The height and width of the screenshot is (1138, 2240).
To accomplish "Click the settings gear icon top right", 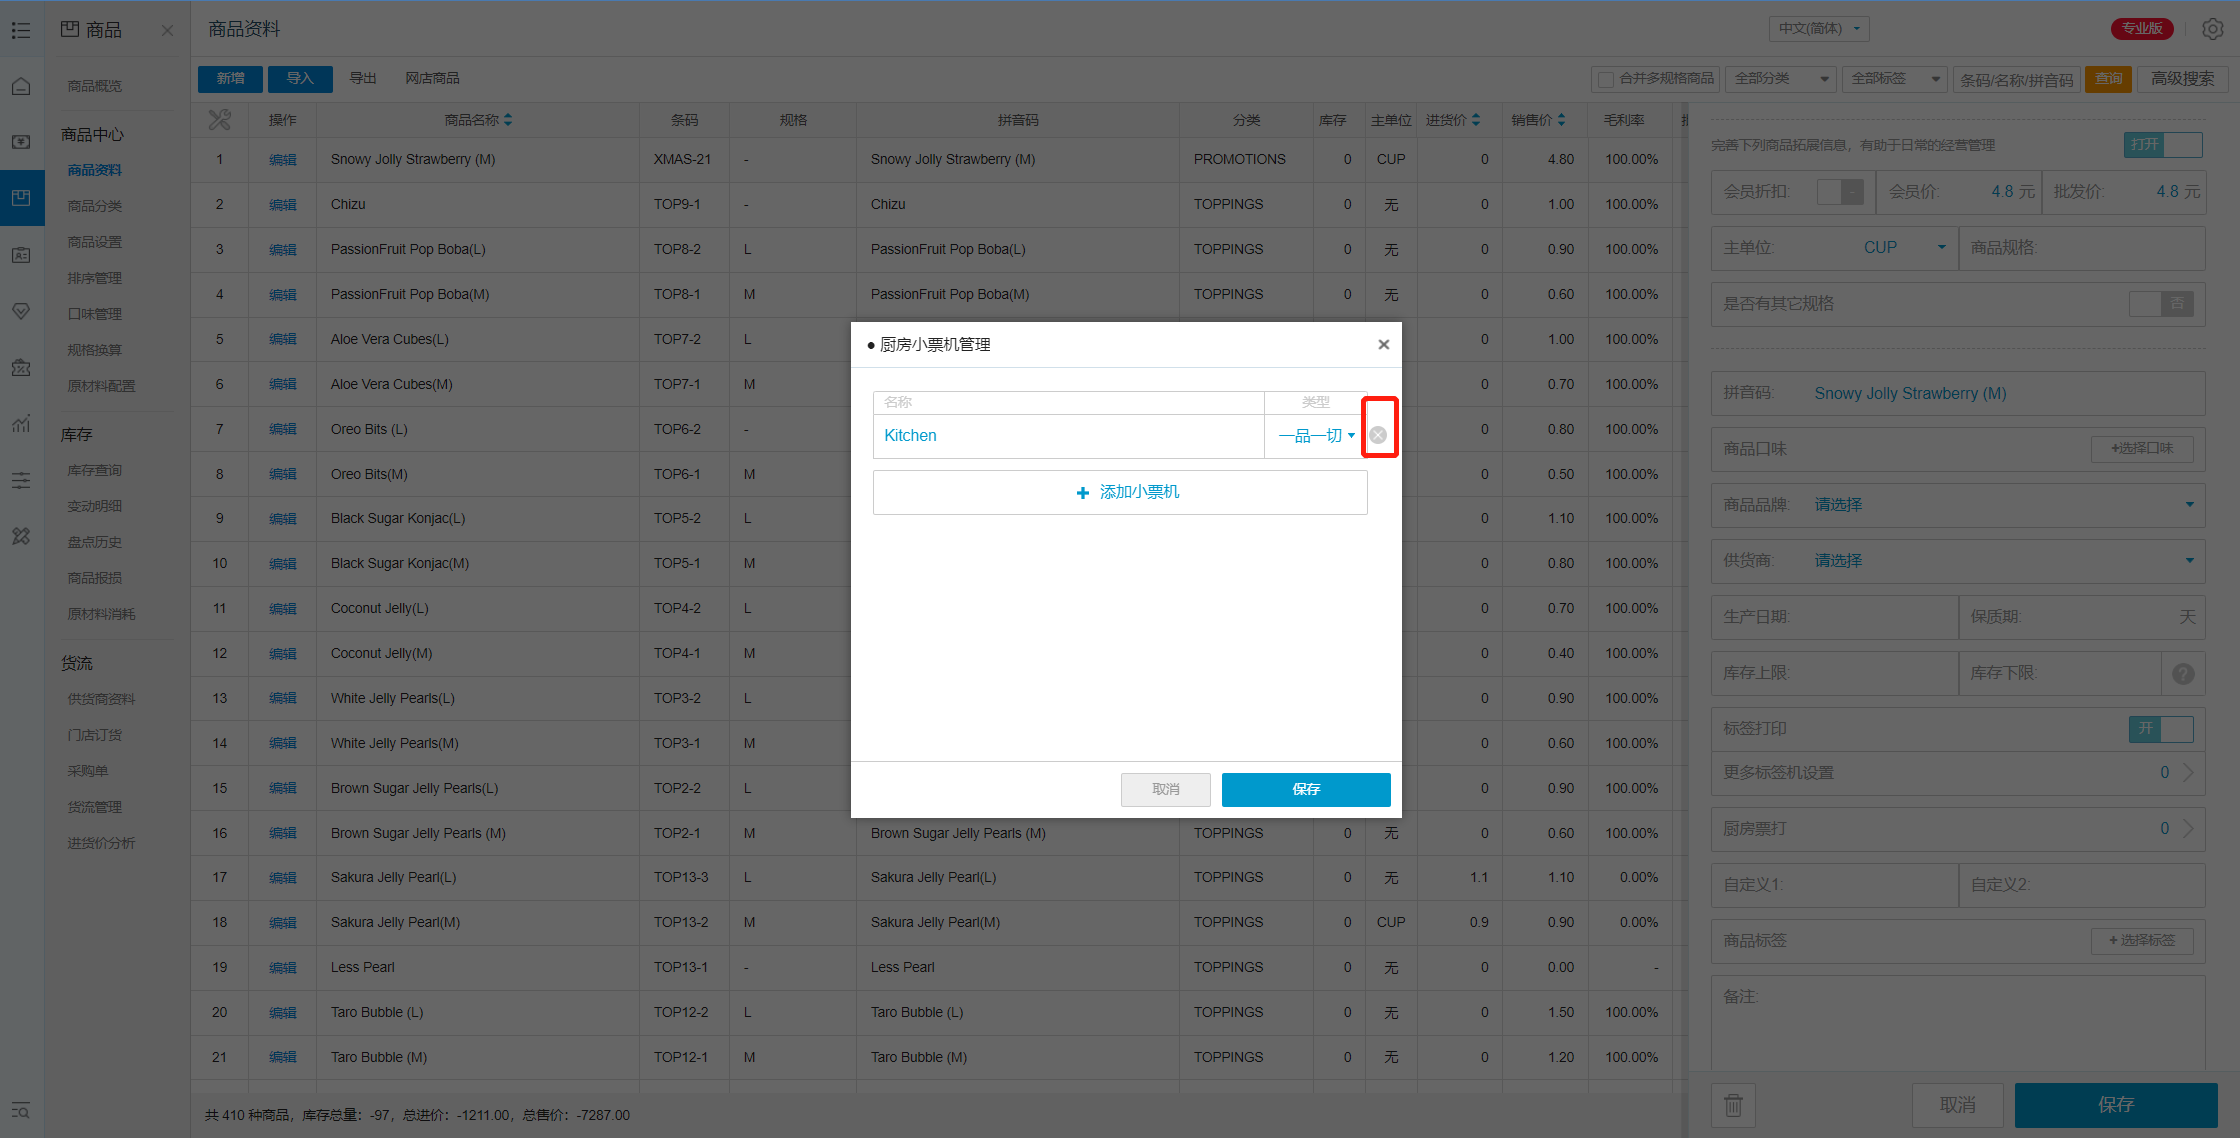I will pyautogui.click(x=2212, y=29).
